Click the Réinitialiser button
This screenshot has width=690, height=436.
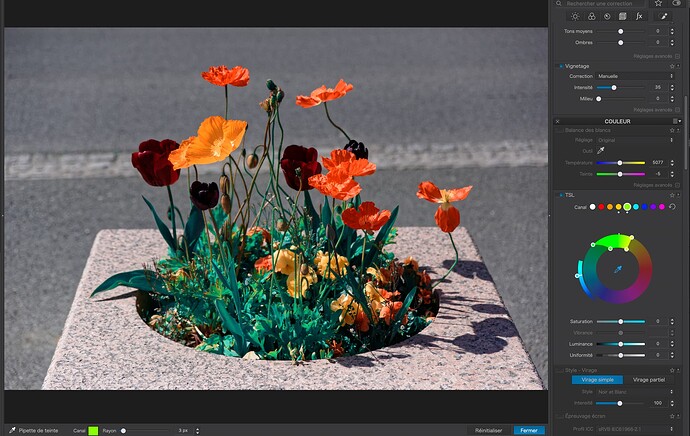pyautogui.click(x=488, y=430)
